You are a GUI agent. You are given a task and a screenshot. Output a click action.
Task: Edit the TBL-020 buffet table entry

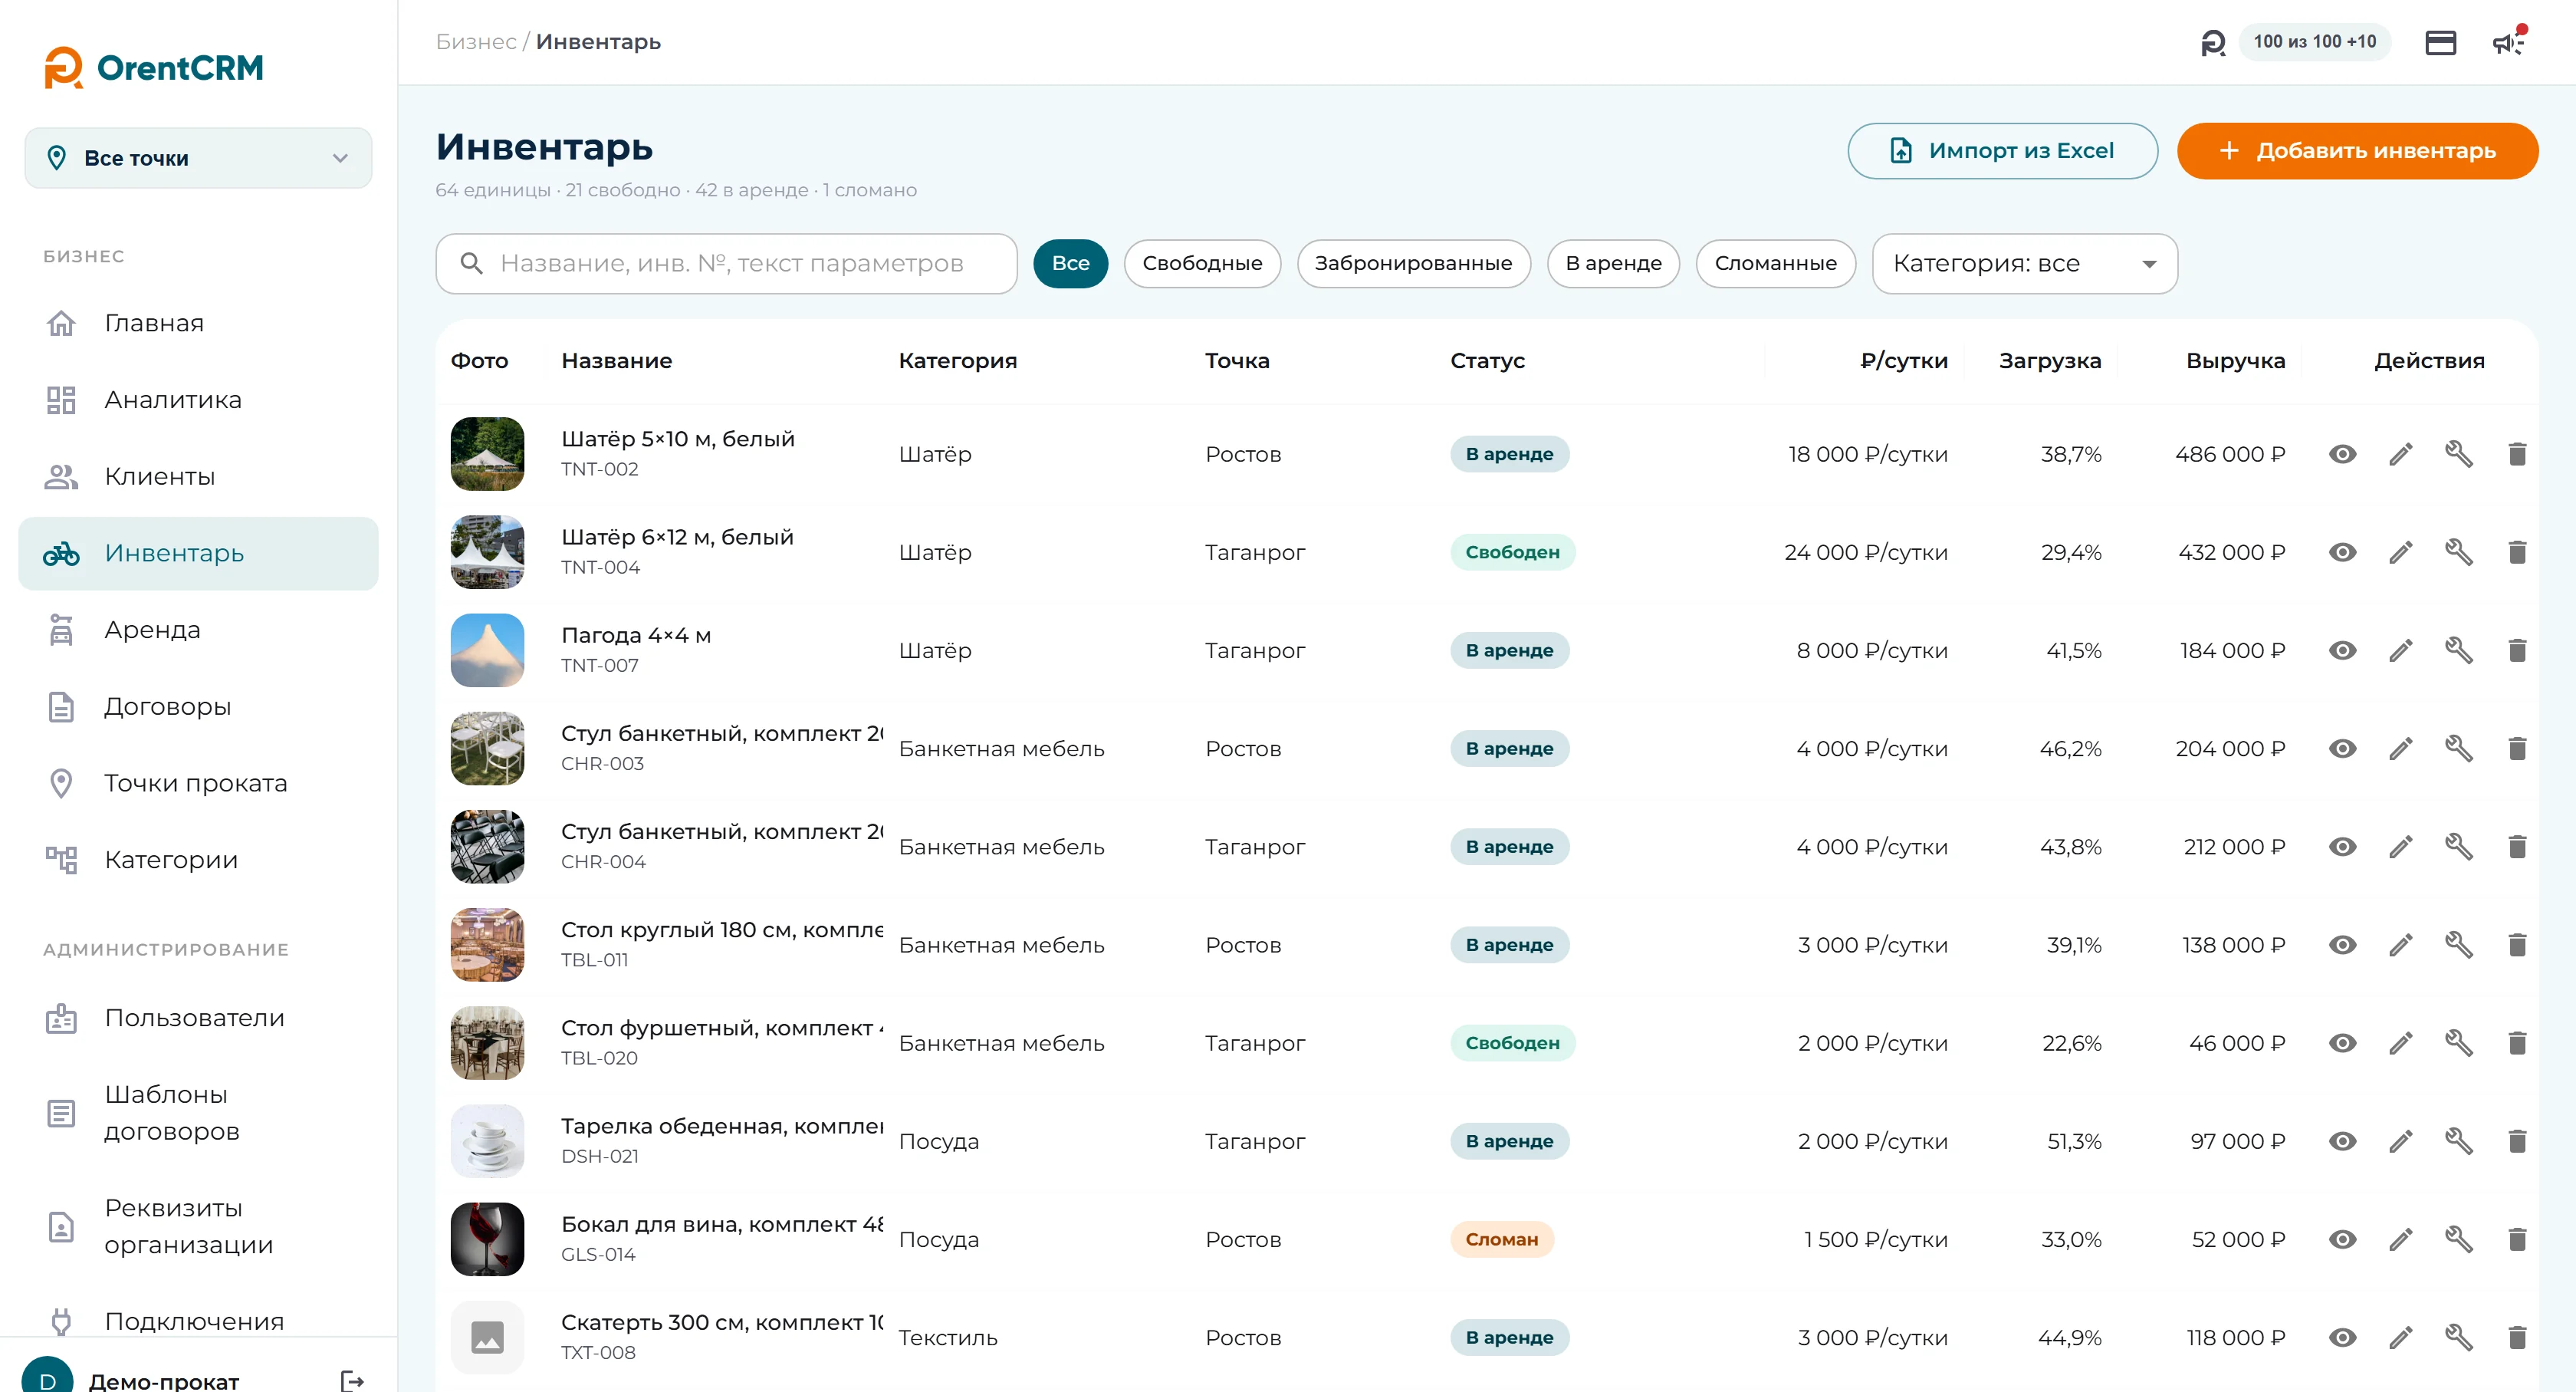click(x=2401, y=1043)
